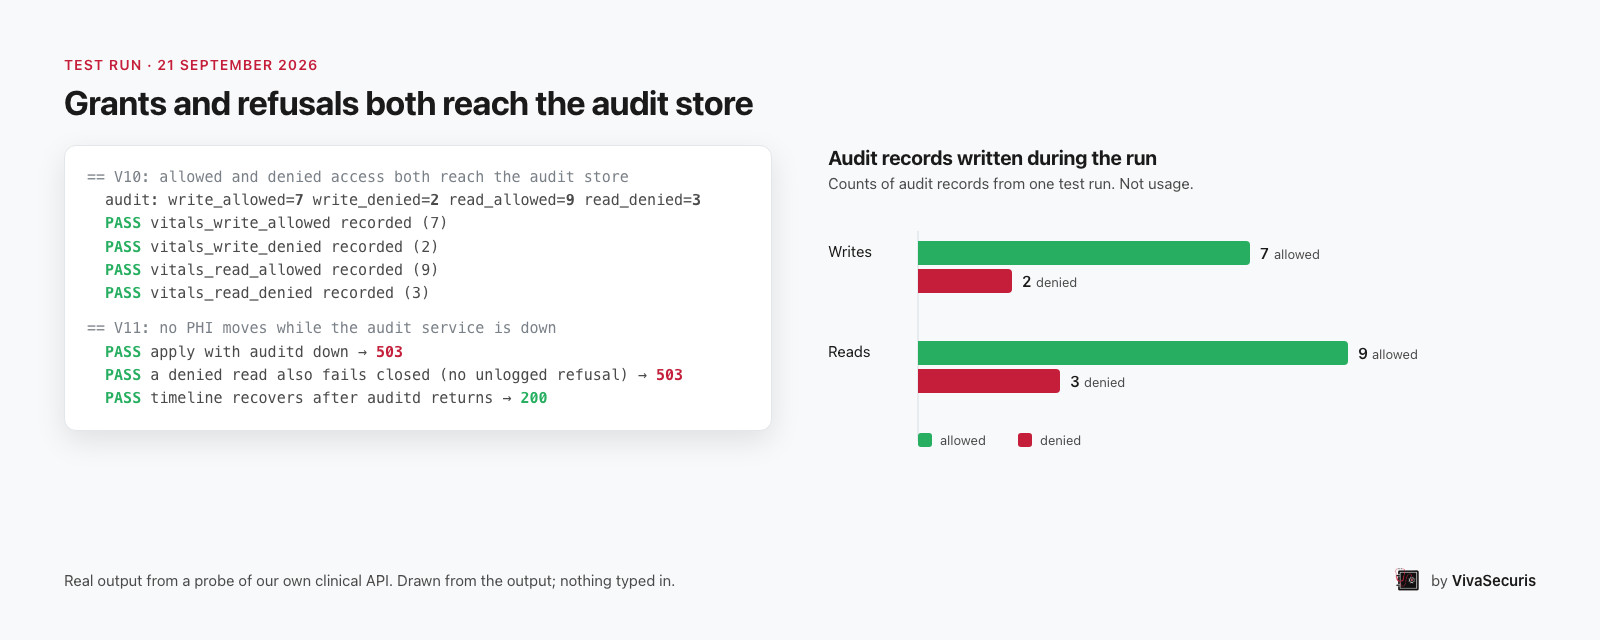
Task: Click the vitals_read_allowed recorded (9) line
Action: pyautogui.click(x=271, y=270)
